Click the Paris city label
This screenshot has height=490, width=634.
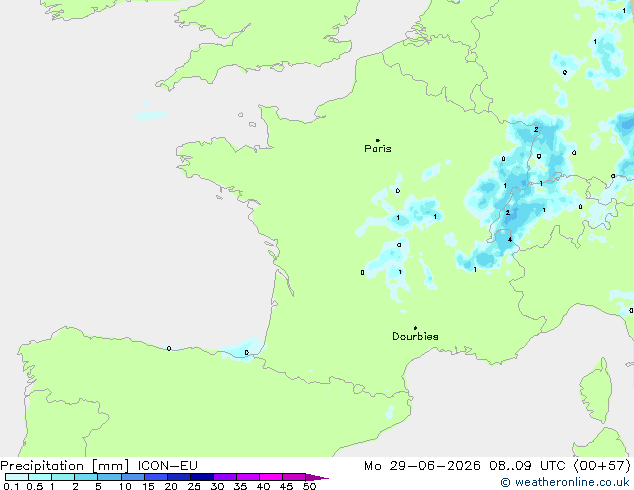coord(378,149)
